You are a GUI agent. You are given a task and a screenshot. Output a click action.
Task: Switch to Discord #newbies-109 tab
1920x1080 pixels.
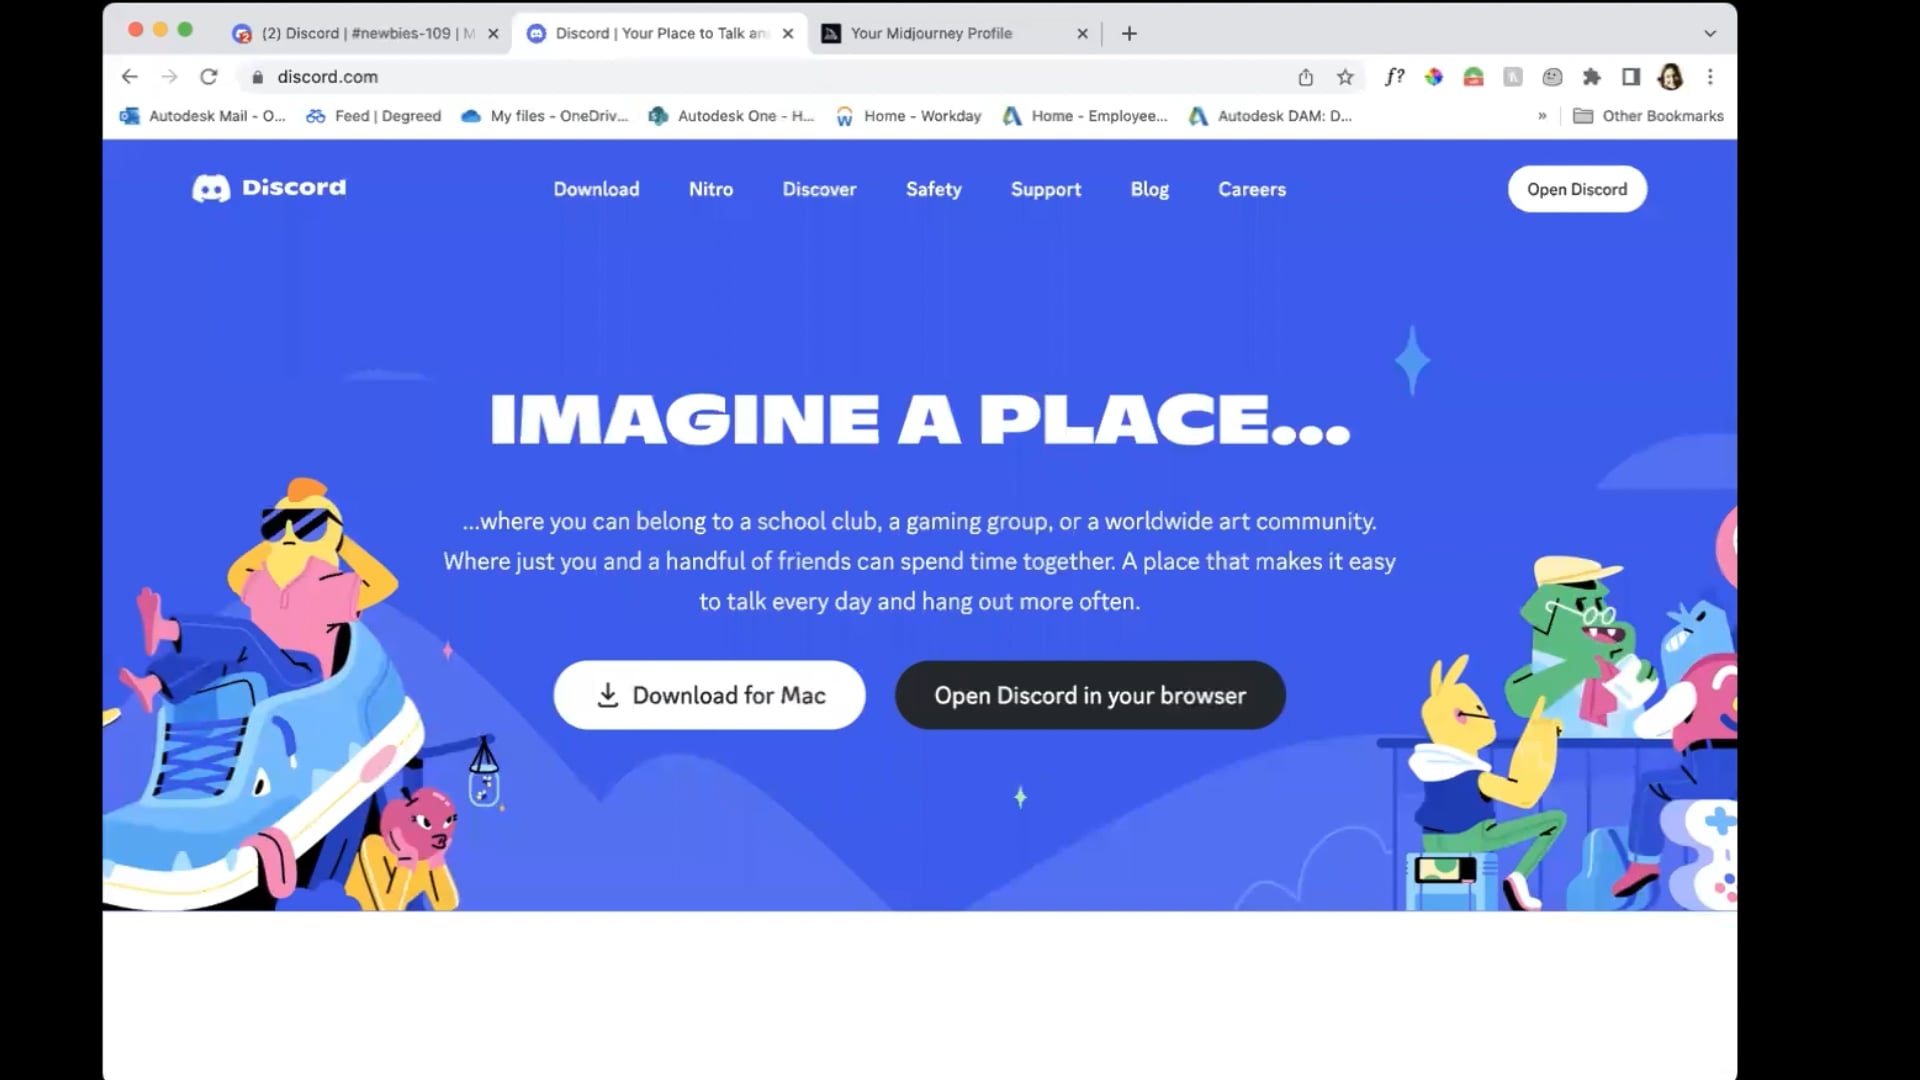click(366, 33)
